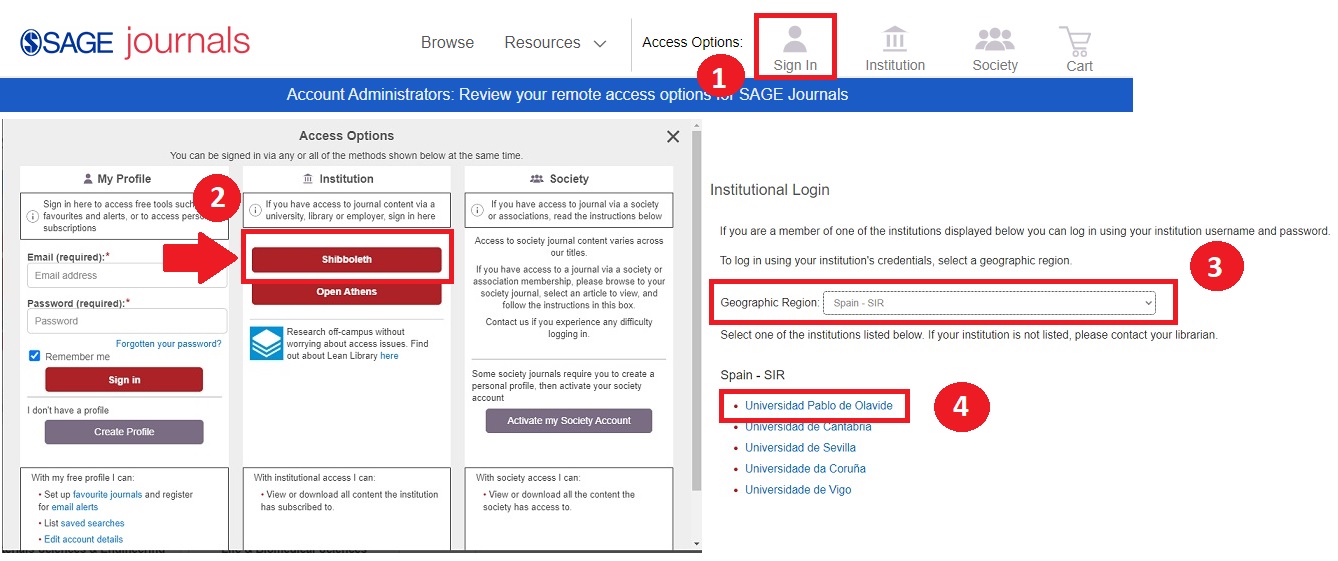1338x561 pixels.
Task: Click the Institution panel heading
Action: pyautogui.click(x=338, y=179)
